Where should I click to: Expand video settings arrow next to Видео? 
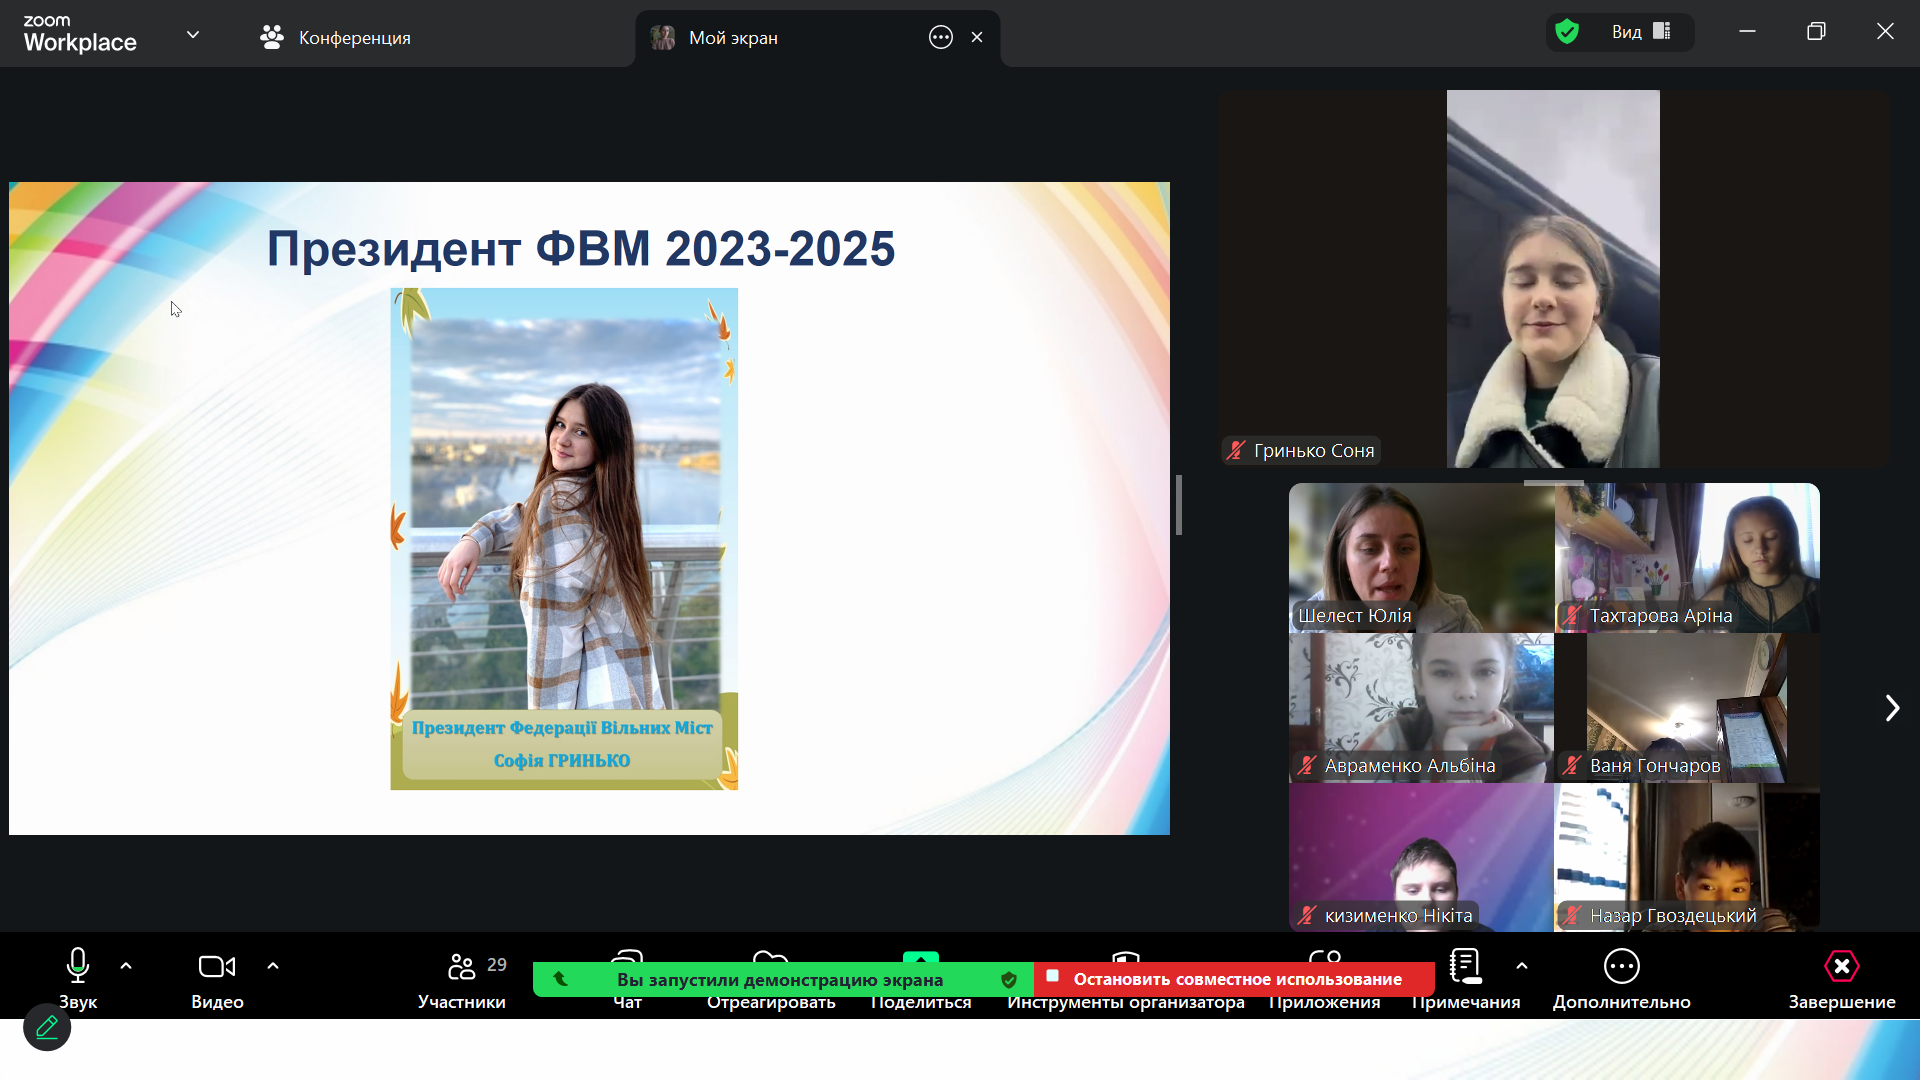[x=273, y=966]
